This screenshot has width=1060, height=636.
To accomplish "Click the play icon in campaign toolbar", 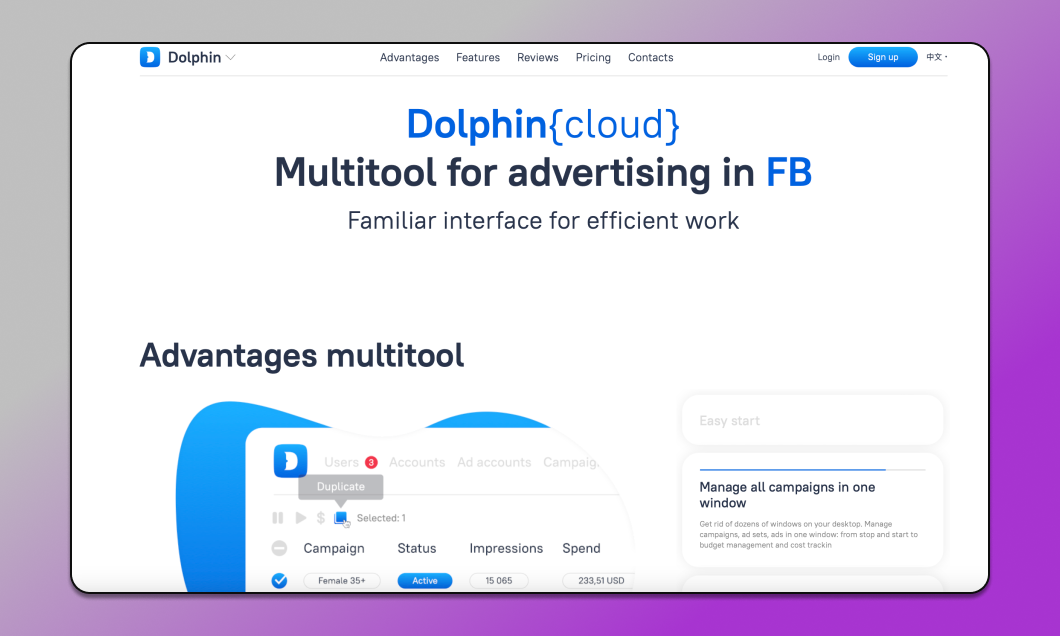I will (x=301, y=518).
